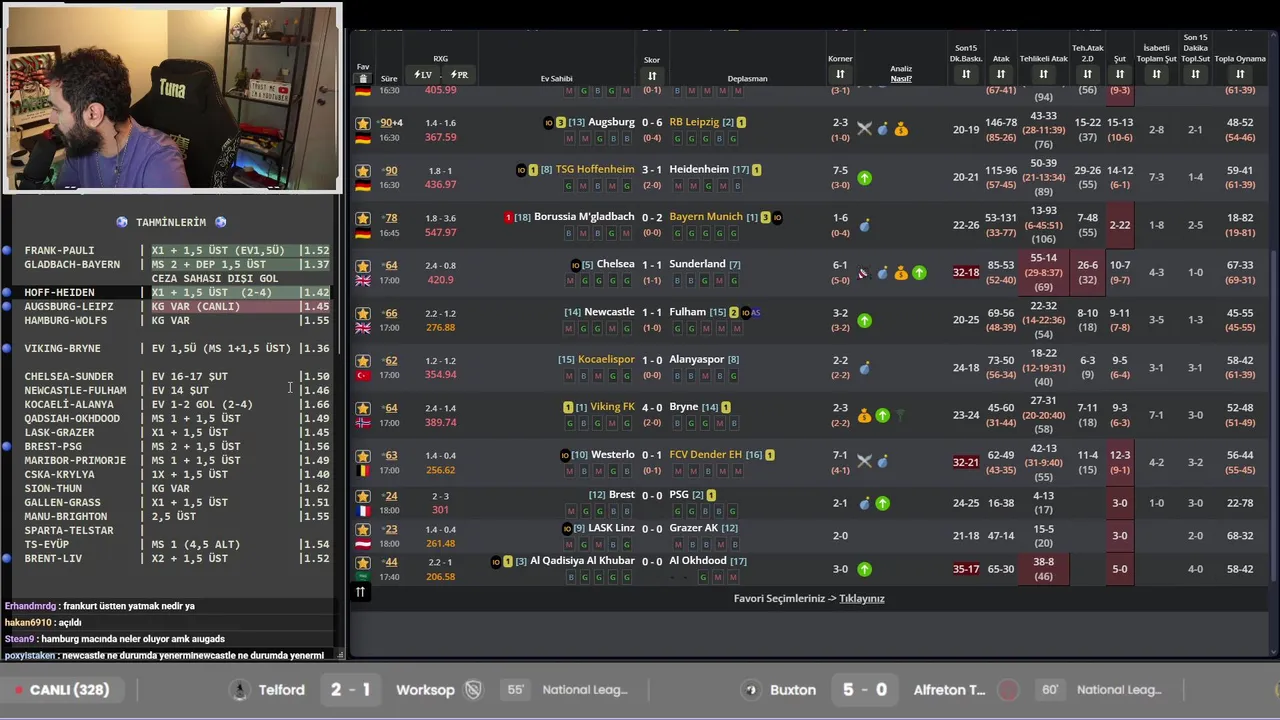1280x720 pixels.
Task: Click whistle icon in Chelsea row
Action: coord(863,273)
